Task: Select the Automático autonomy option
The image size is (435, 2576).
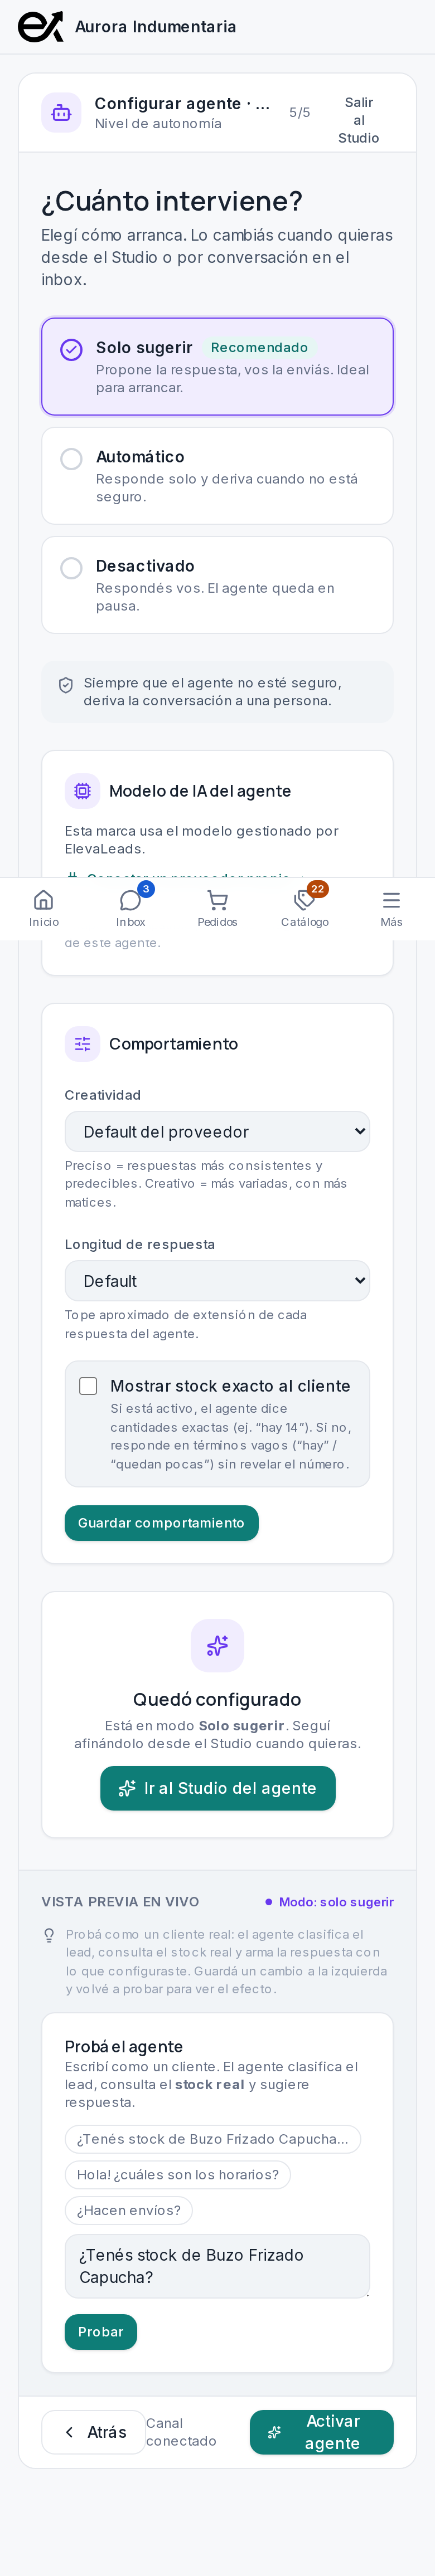Action: tap(217, 476)
